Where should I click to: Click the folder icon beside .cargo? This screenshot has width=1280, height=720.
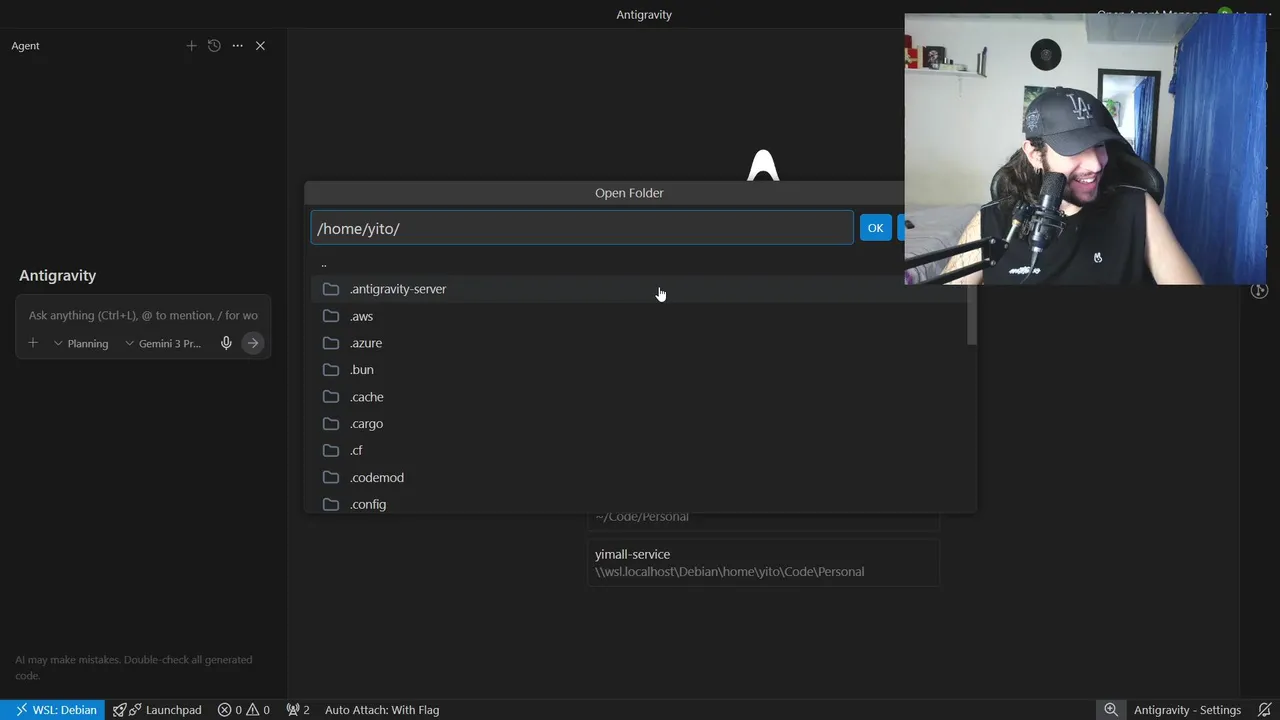pos(331,424)
